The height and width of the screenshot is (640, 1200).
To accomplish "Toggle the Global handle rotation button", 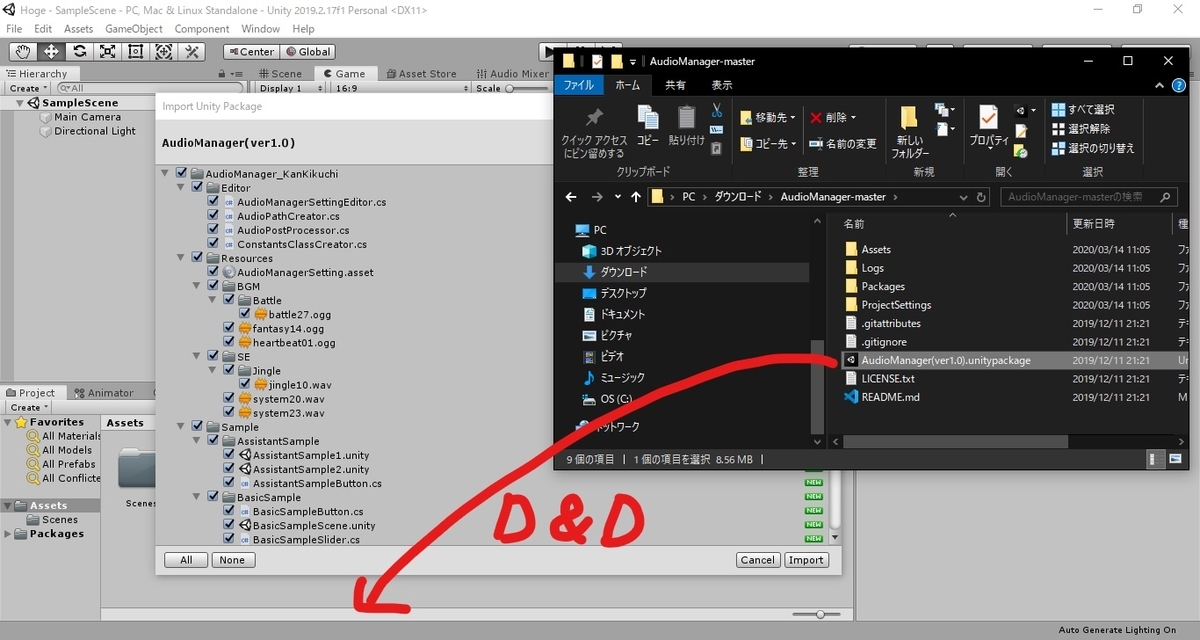I will click(307, 52).
